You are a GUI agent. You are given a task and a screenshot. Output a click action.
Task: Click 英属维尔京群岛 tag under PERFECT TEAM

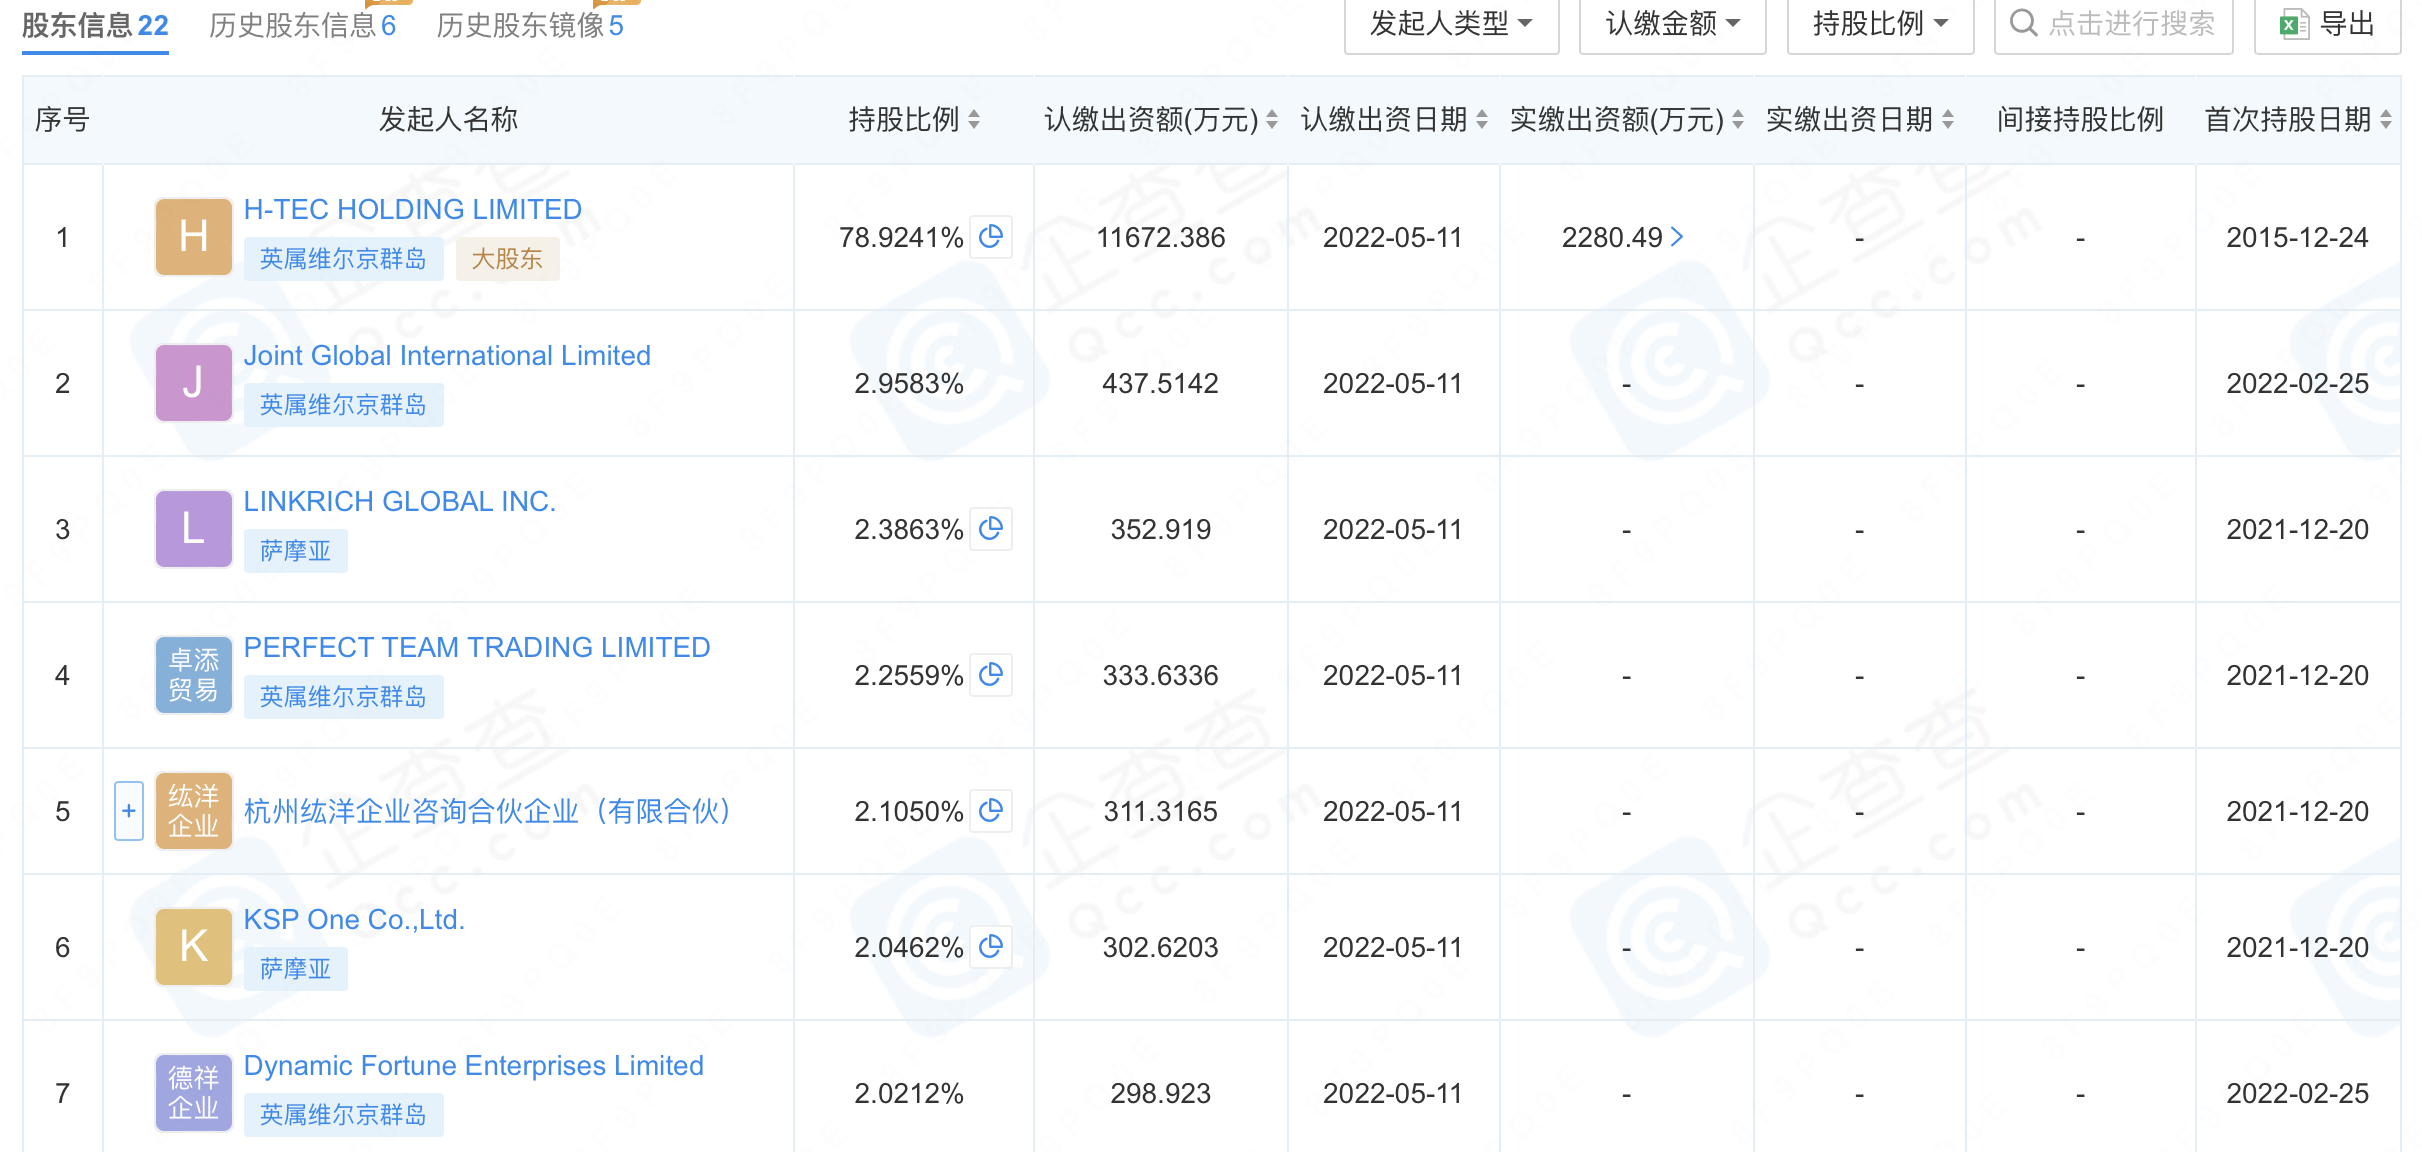point(343,697)
